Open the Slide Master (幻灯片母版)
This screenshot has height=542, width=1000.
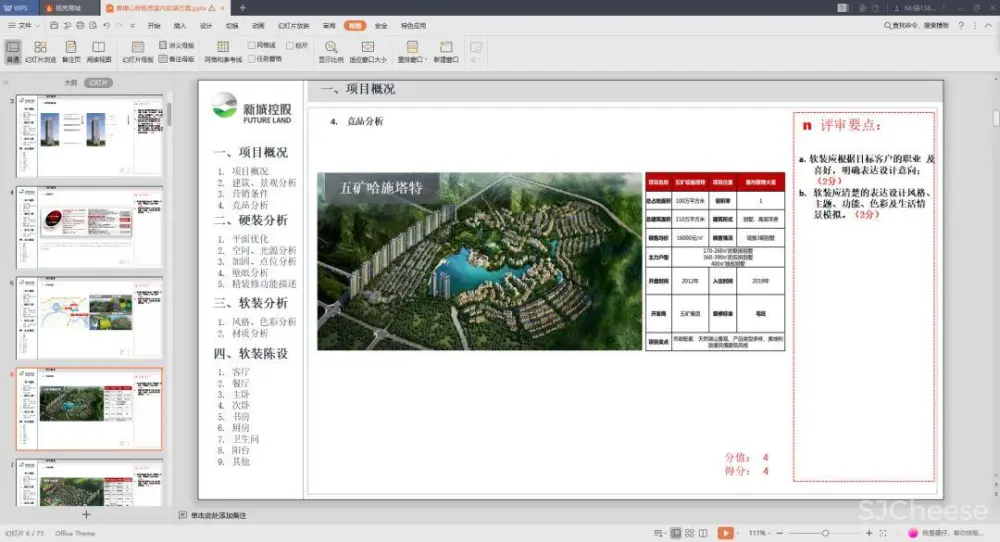point(138,51)
